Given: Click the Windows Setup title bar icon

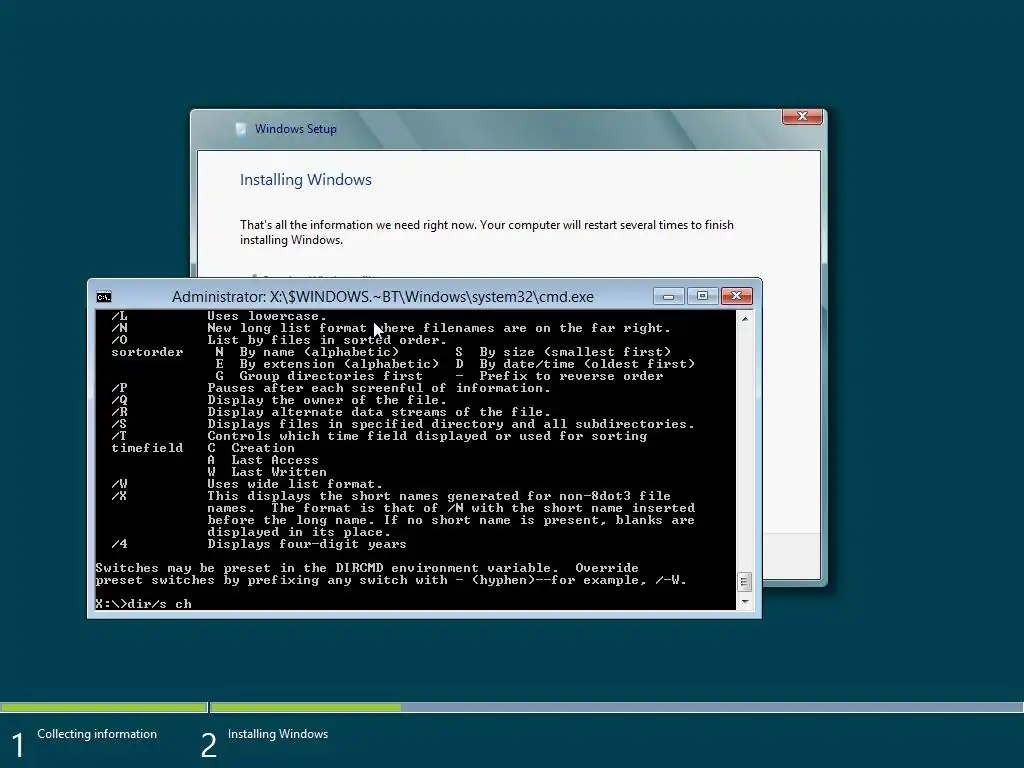Looking at the screenshot, I should tap(241, 129).
